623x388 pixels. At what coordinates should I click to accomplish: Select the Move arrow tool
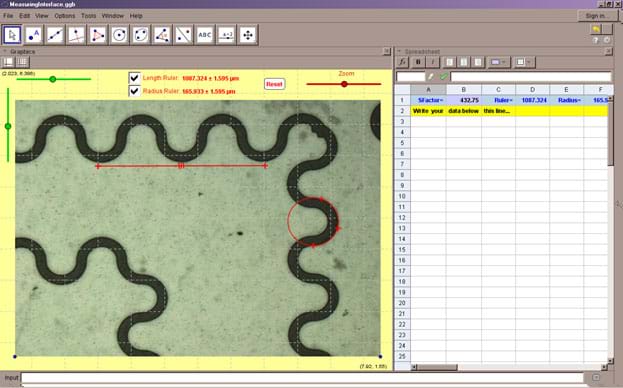pos(12,35)
